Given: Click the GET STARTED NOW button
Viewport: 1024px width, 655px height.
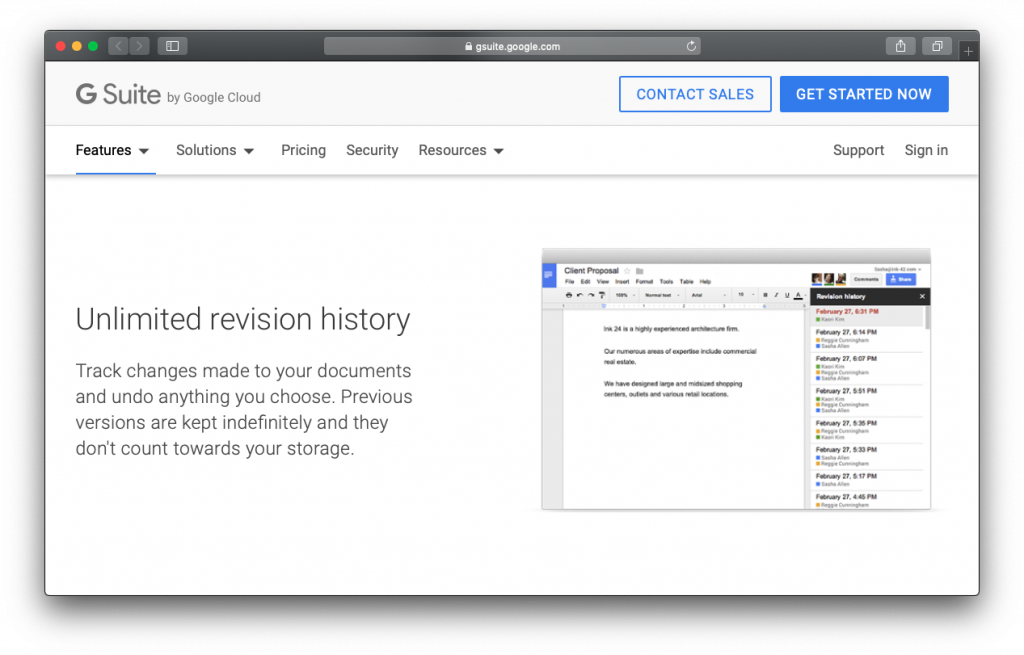Looking at the screenshot, I should point(863,94).
